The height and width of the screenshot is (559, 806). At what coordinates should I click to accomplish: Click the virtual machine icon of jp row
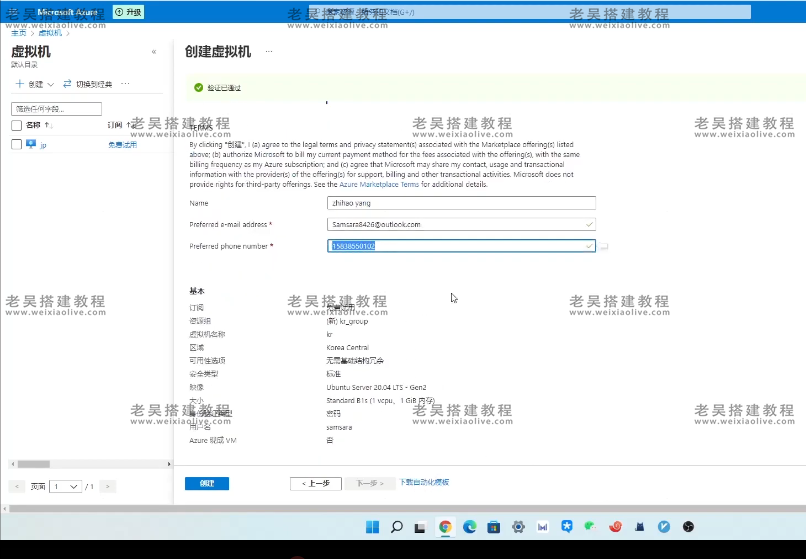pos(31,145)
